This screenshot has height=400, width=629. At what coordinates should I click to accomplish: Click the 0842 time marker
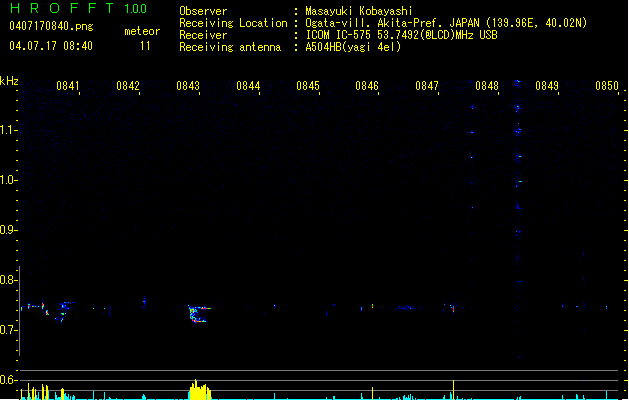pos(128,86)
